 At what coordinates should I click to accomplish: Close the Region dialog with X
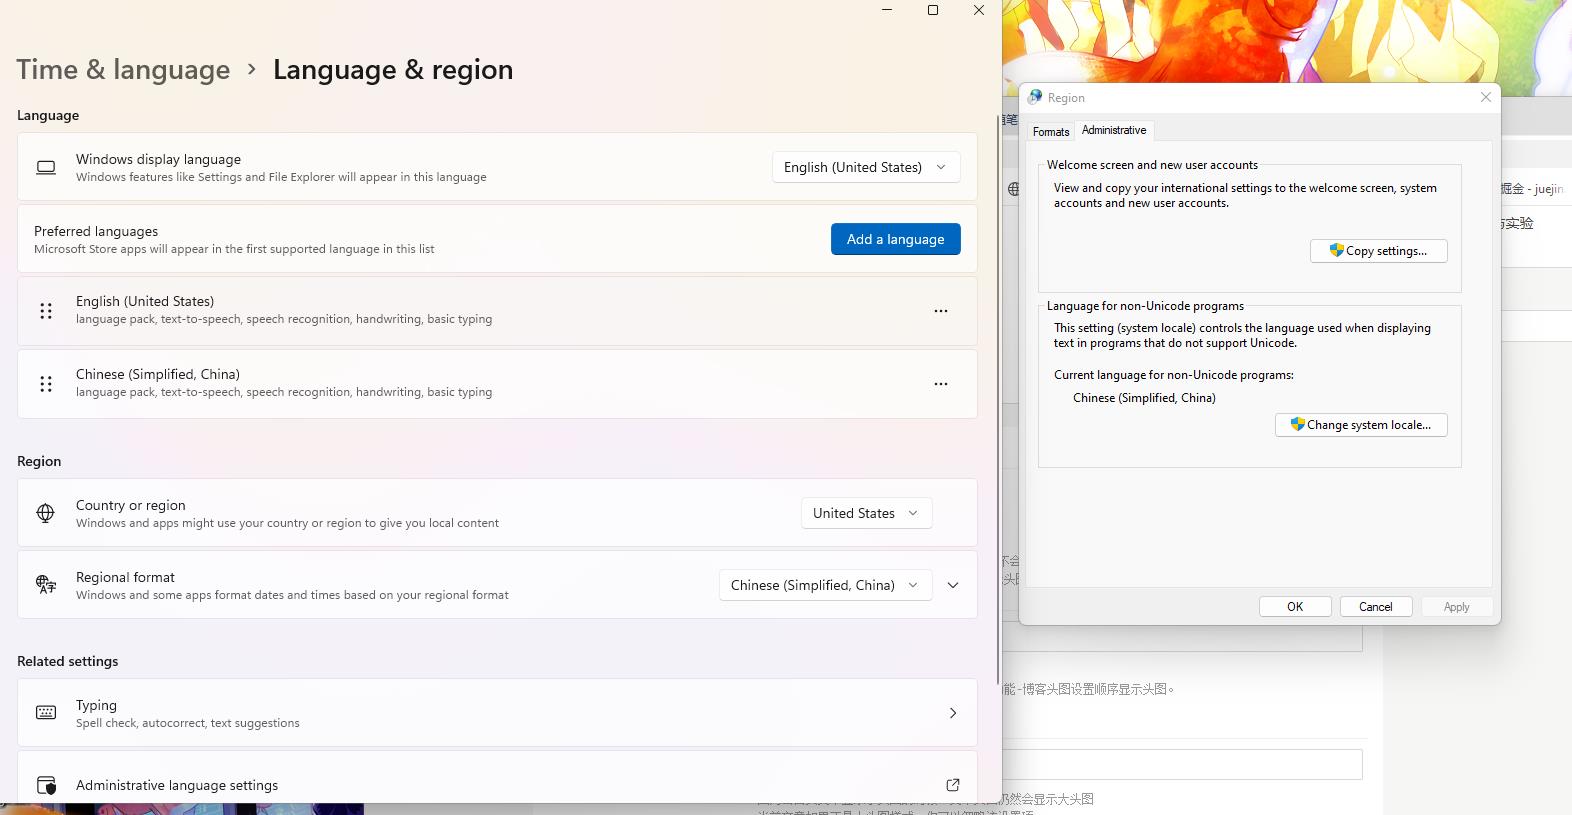tap(1486, 97)
